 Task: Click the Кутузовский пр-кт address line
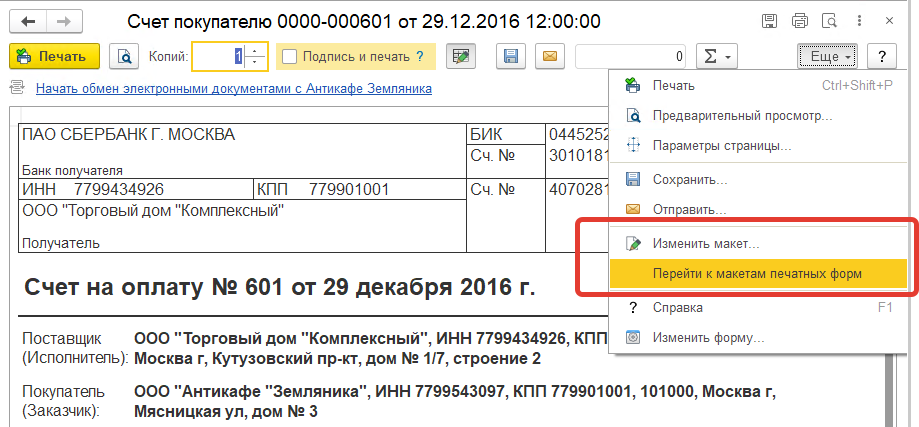[338, 358]
